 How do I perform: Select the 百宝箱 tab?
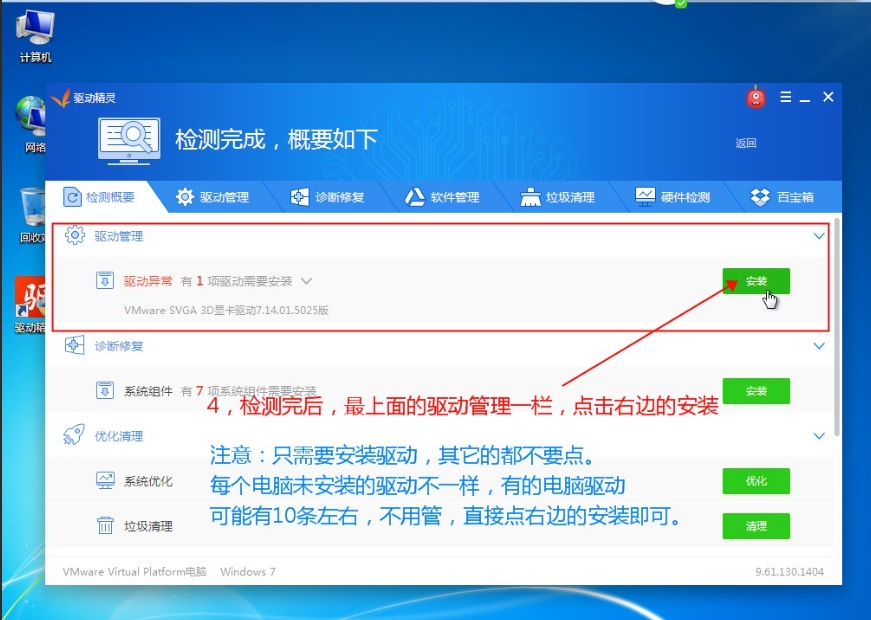pos(783,197)
